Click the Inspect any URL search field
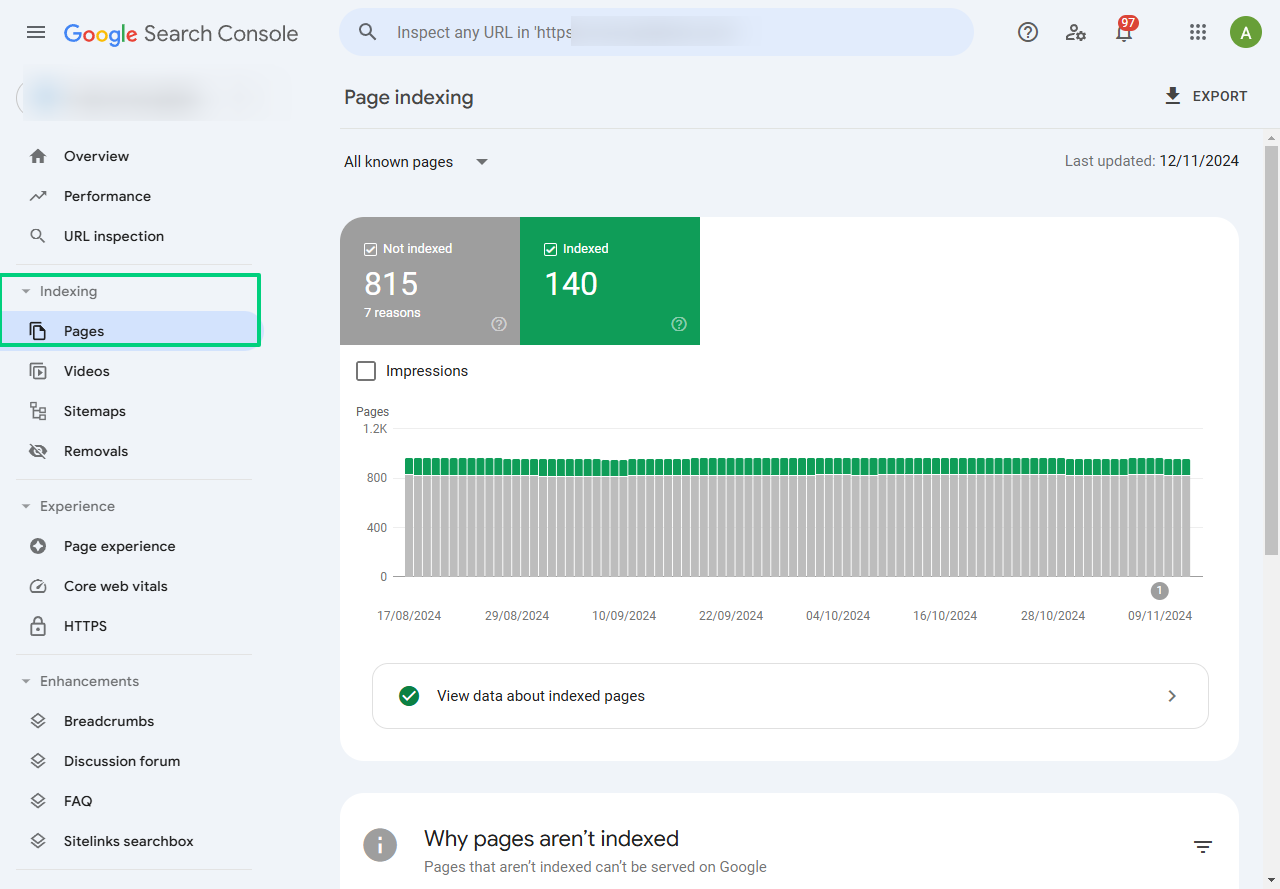 tap(656, 32)
